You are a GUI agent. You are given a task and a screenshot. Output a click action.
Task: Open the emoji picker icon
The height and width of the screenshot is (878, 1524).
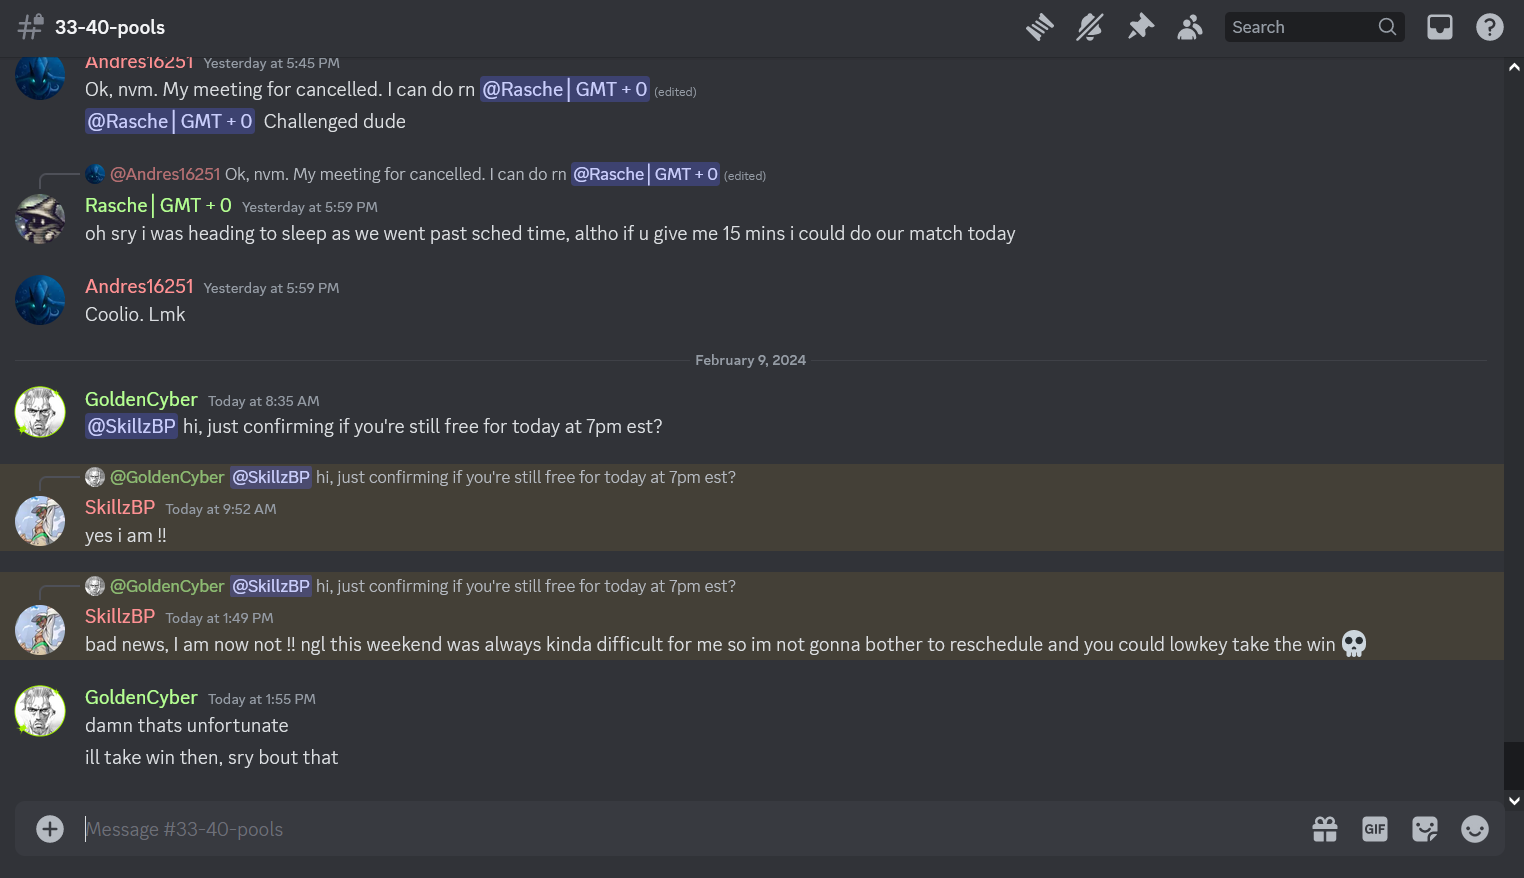pos(1474,829)
